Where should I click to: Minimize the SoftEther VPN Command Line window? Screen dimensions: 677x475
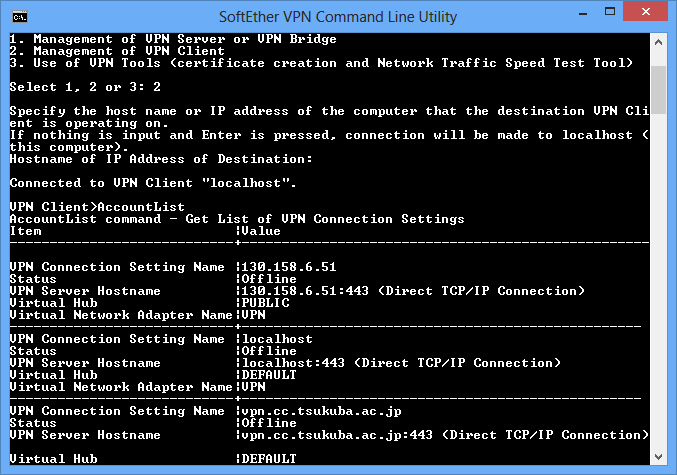pyautogui.click(x=583, y=13)
